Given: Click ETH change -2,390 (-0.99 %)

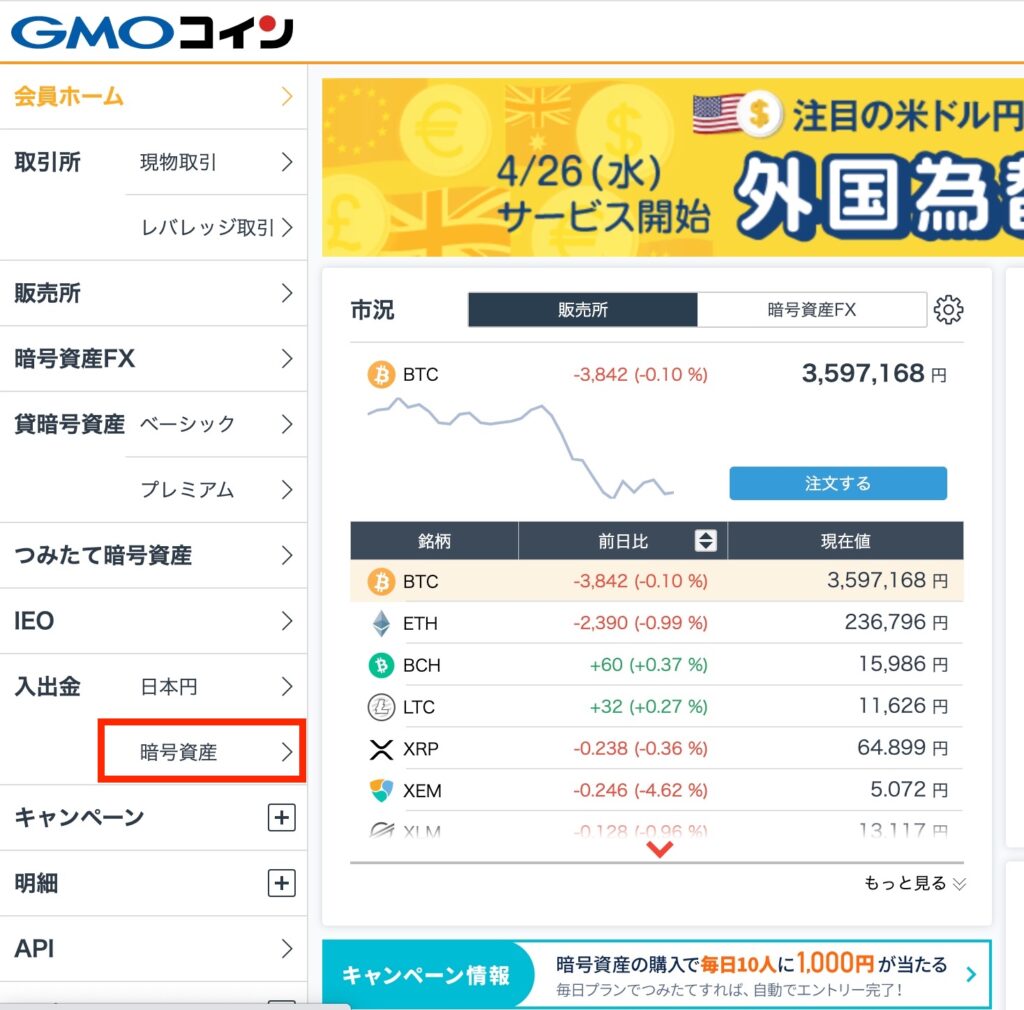Looking at the screenshot, I should (x=641, y=623).
